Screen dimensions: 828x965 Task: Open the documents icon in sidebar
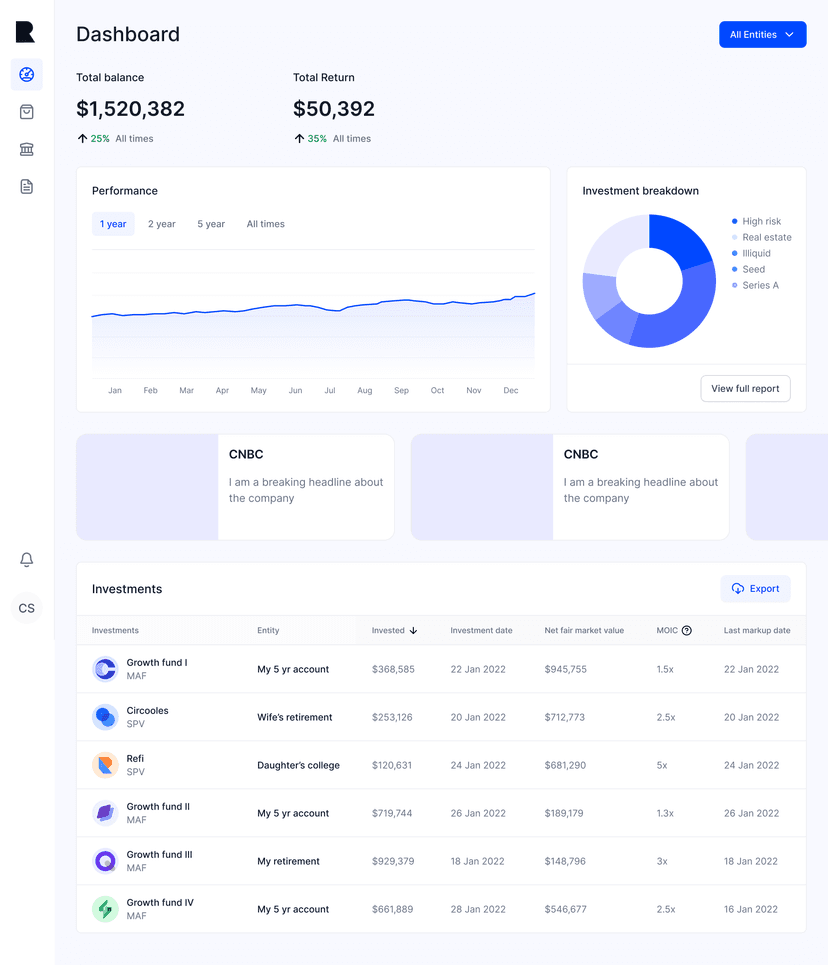(x=27, y=186)
